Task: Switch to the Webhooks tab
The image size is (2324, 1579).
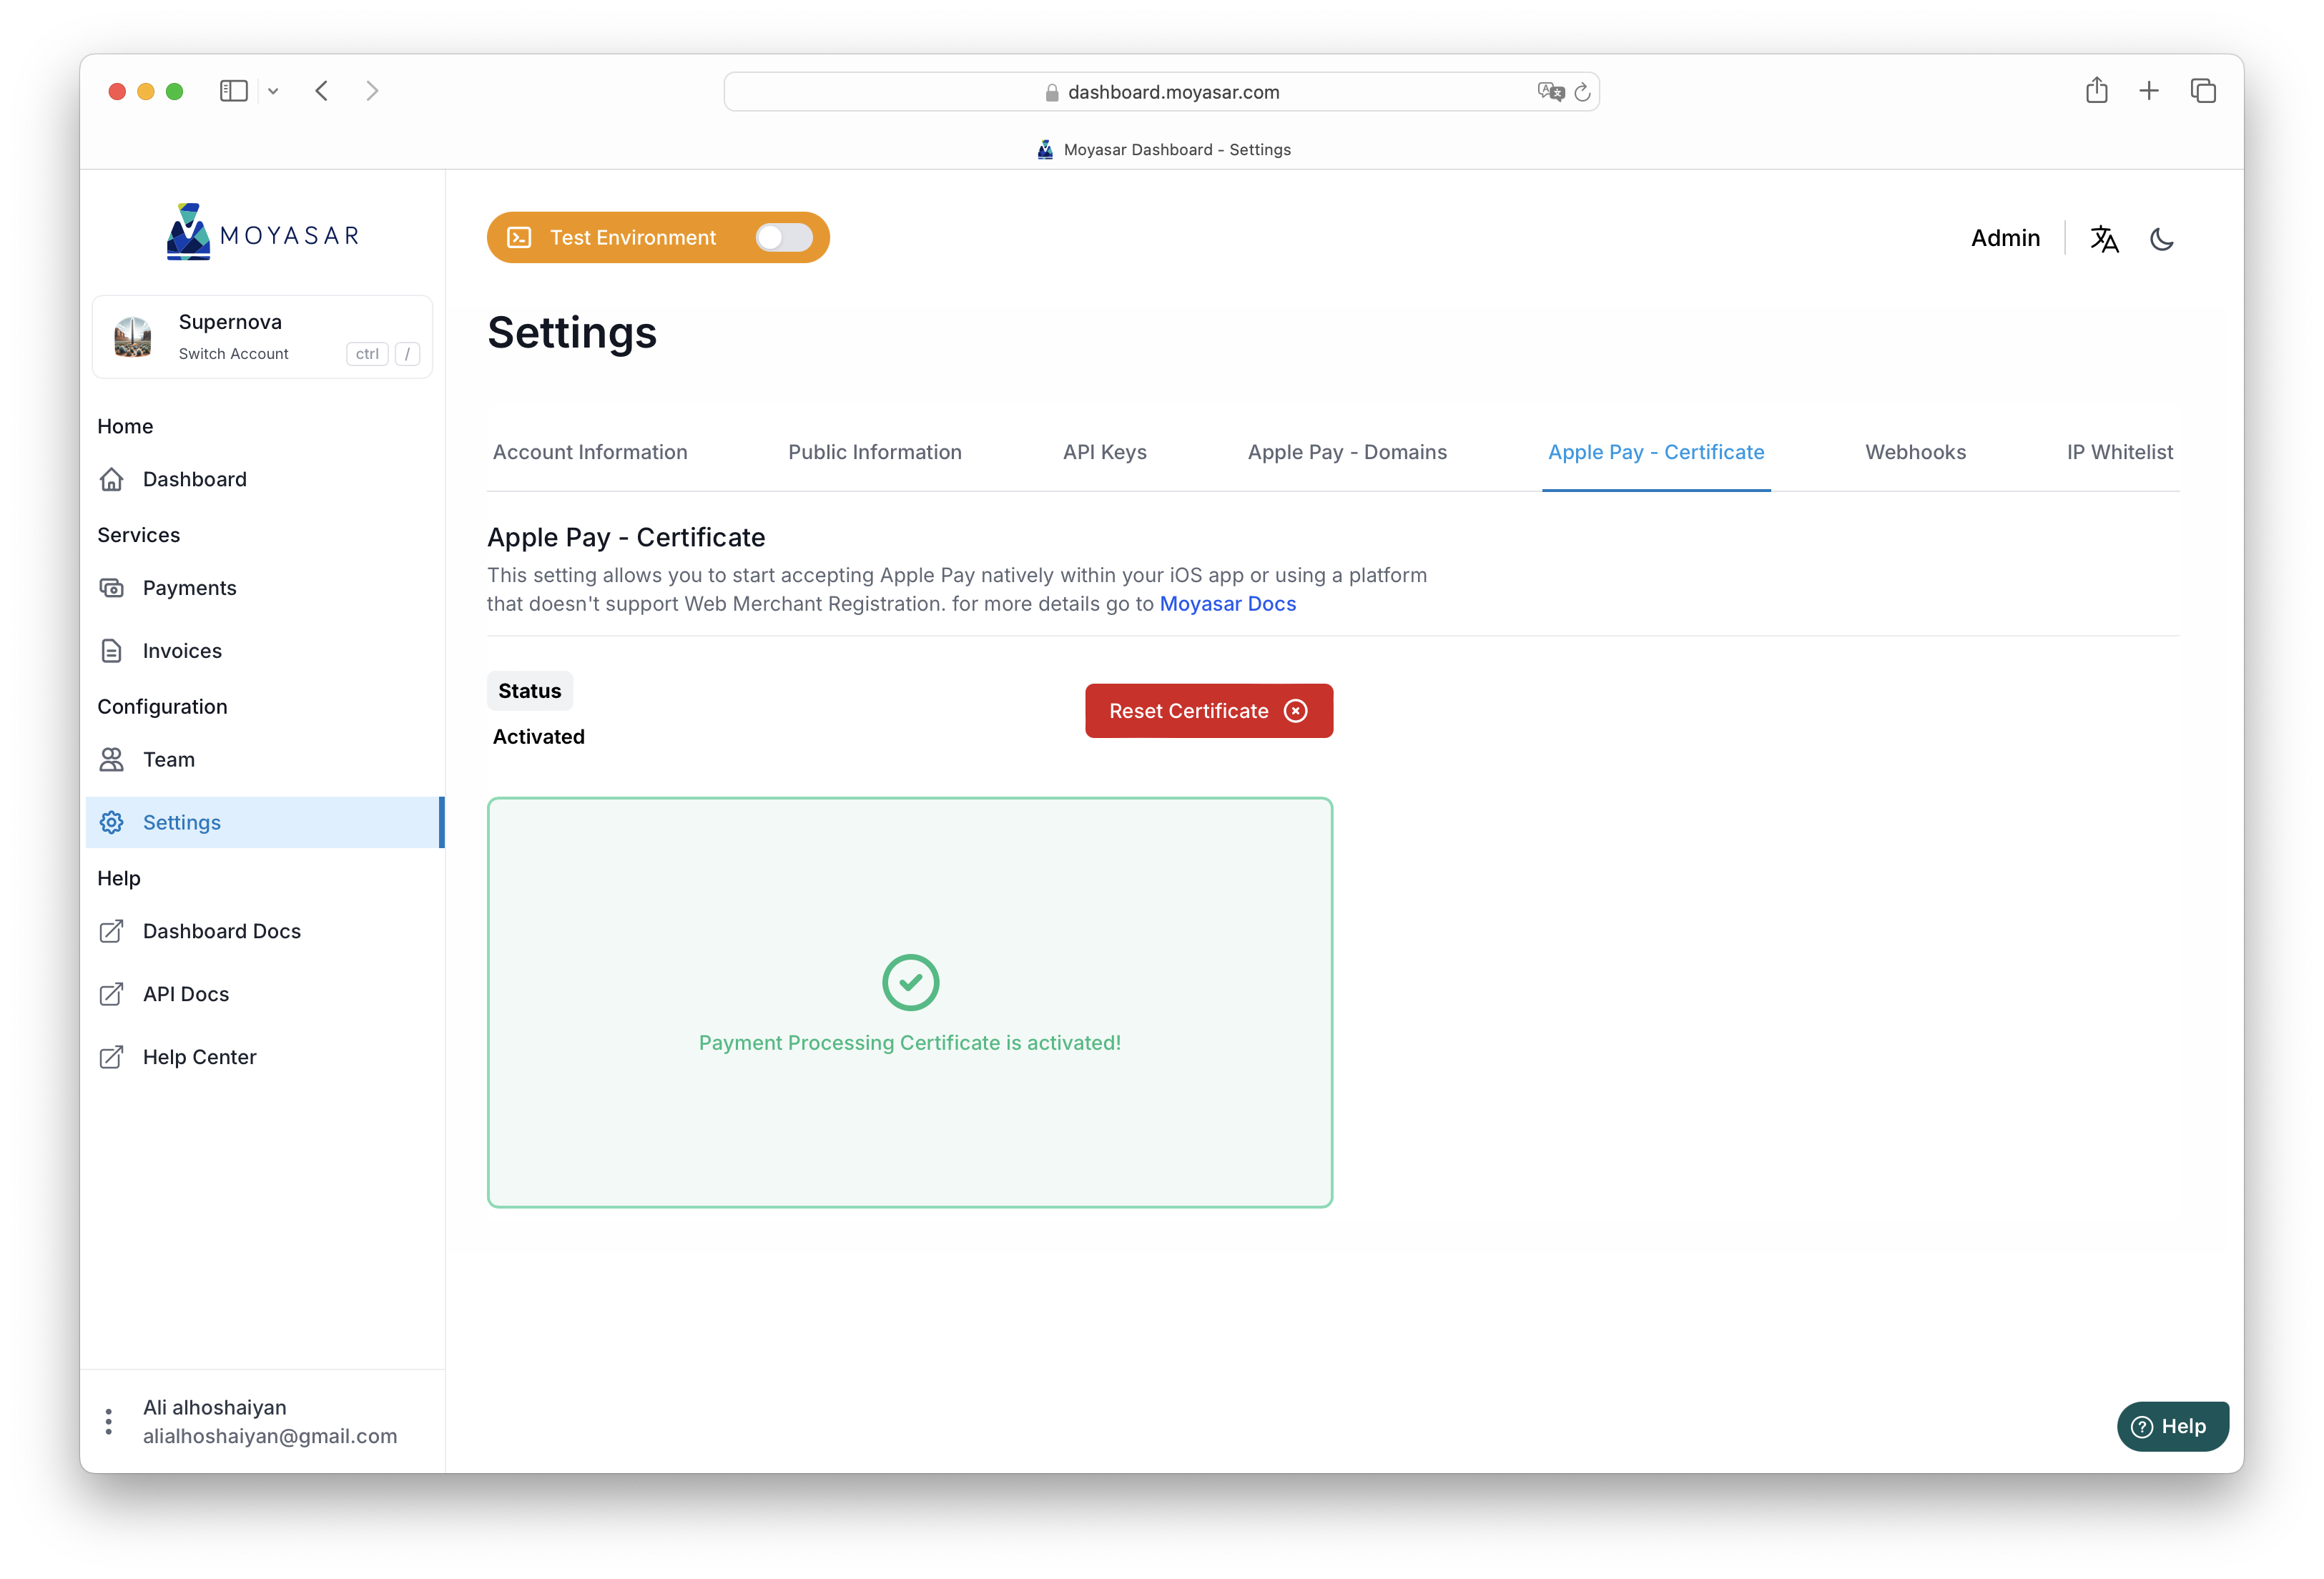Action: (1915, 452)
